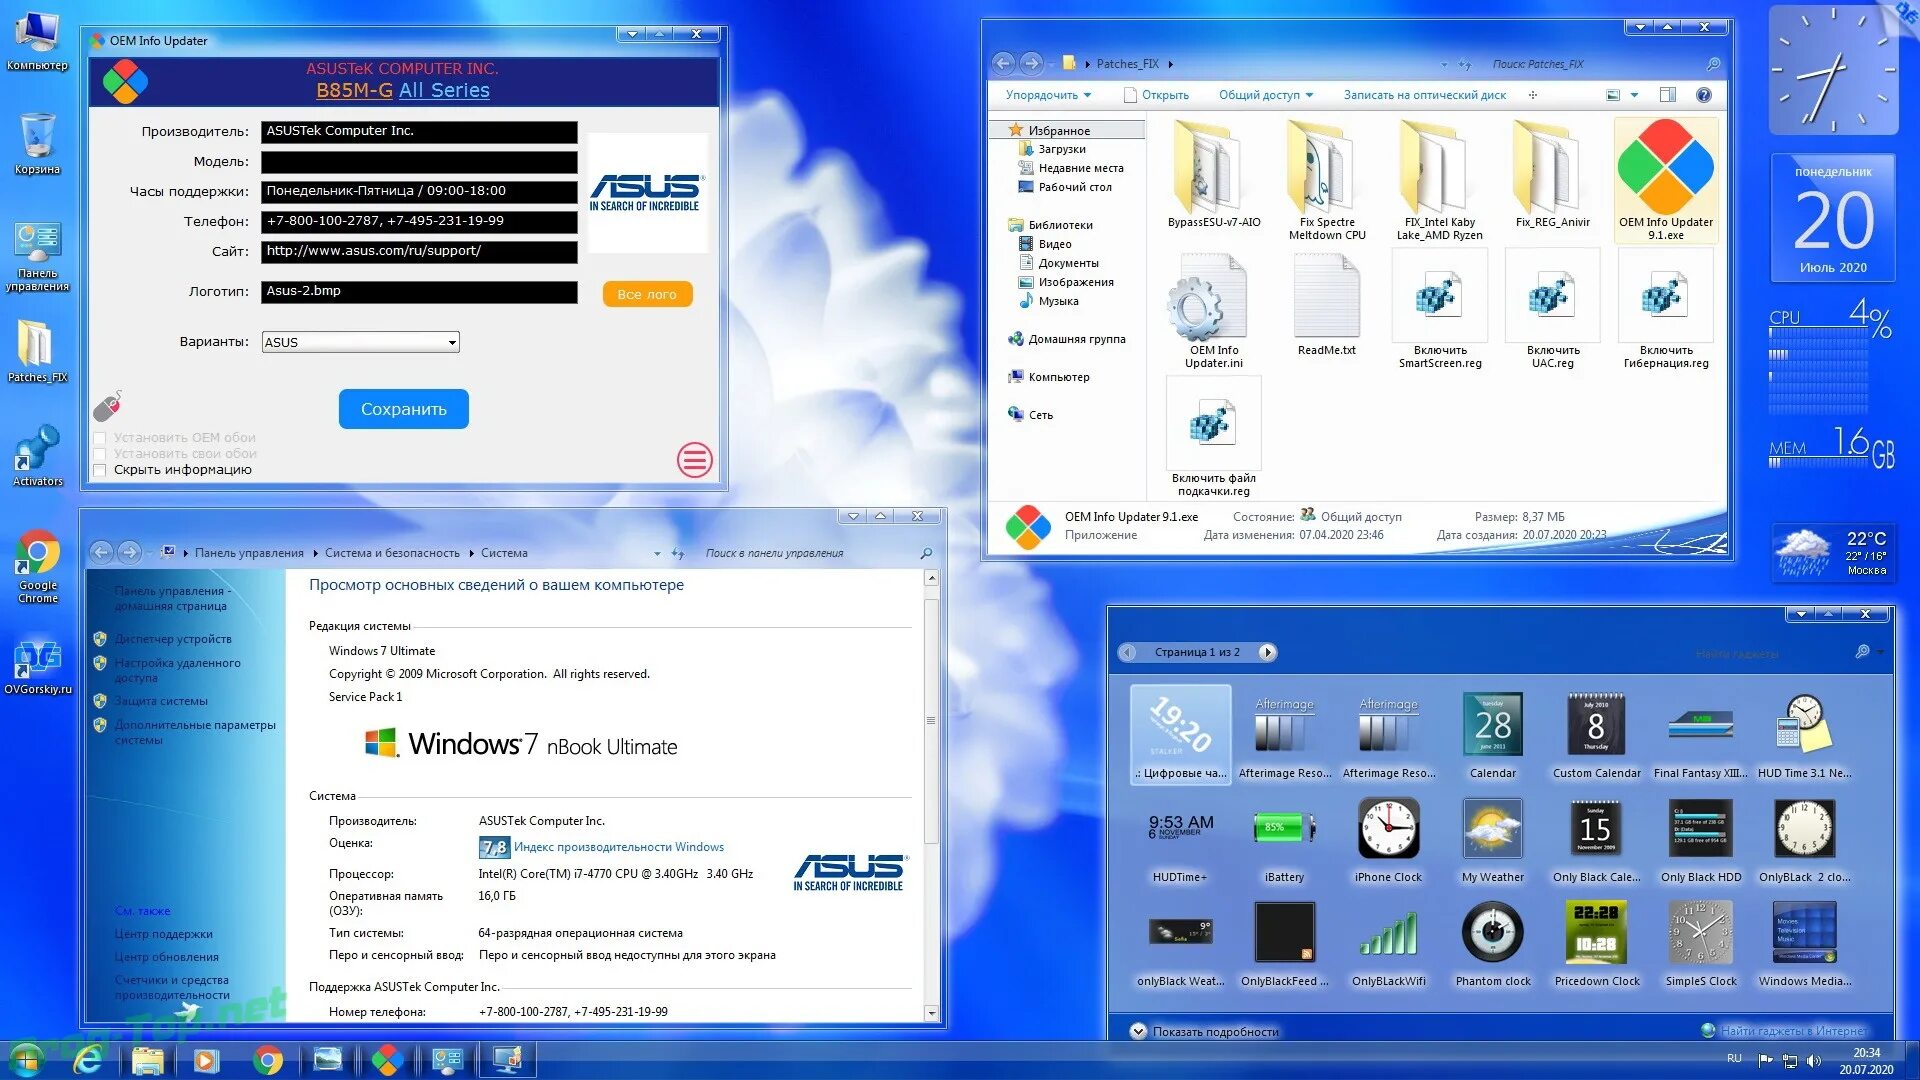The image size is (1920, 1080).
Task: Open Индекс производительности Windows link
Action: coord(618,847)
